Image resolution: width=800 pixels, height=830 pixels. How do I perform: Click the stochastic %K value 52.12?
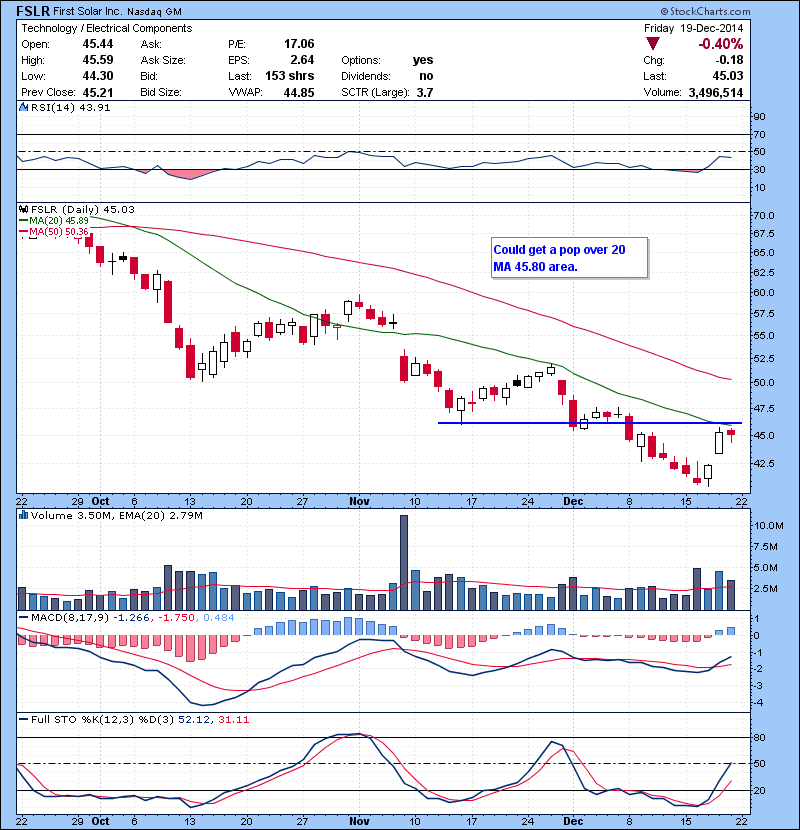click(x=195, y=719)
